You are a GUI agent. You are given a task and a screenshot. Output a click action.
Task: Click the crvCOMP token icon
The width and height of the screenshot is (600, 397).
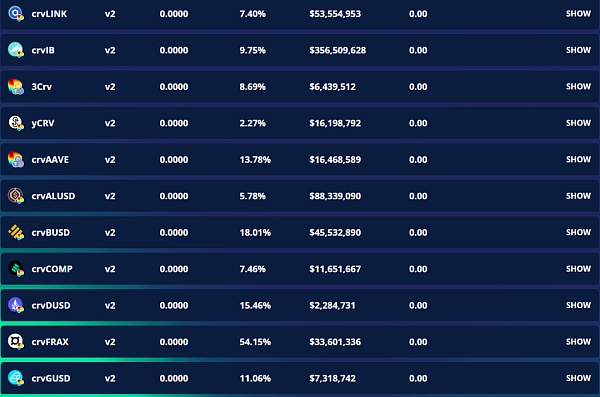click(16, 269)
